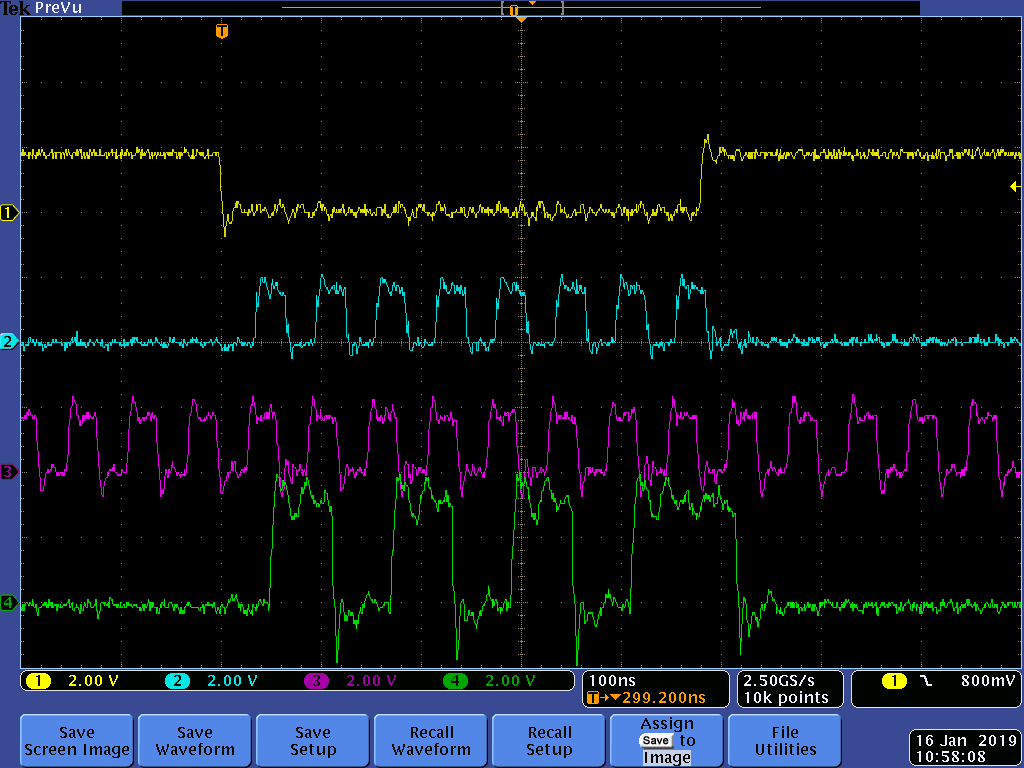The width and height of the screenshot is (1024, 768).
Task: Click the 800mV trigger level readout
Action: (987, 681)
